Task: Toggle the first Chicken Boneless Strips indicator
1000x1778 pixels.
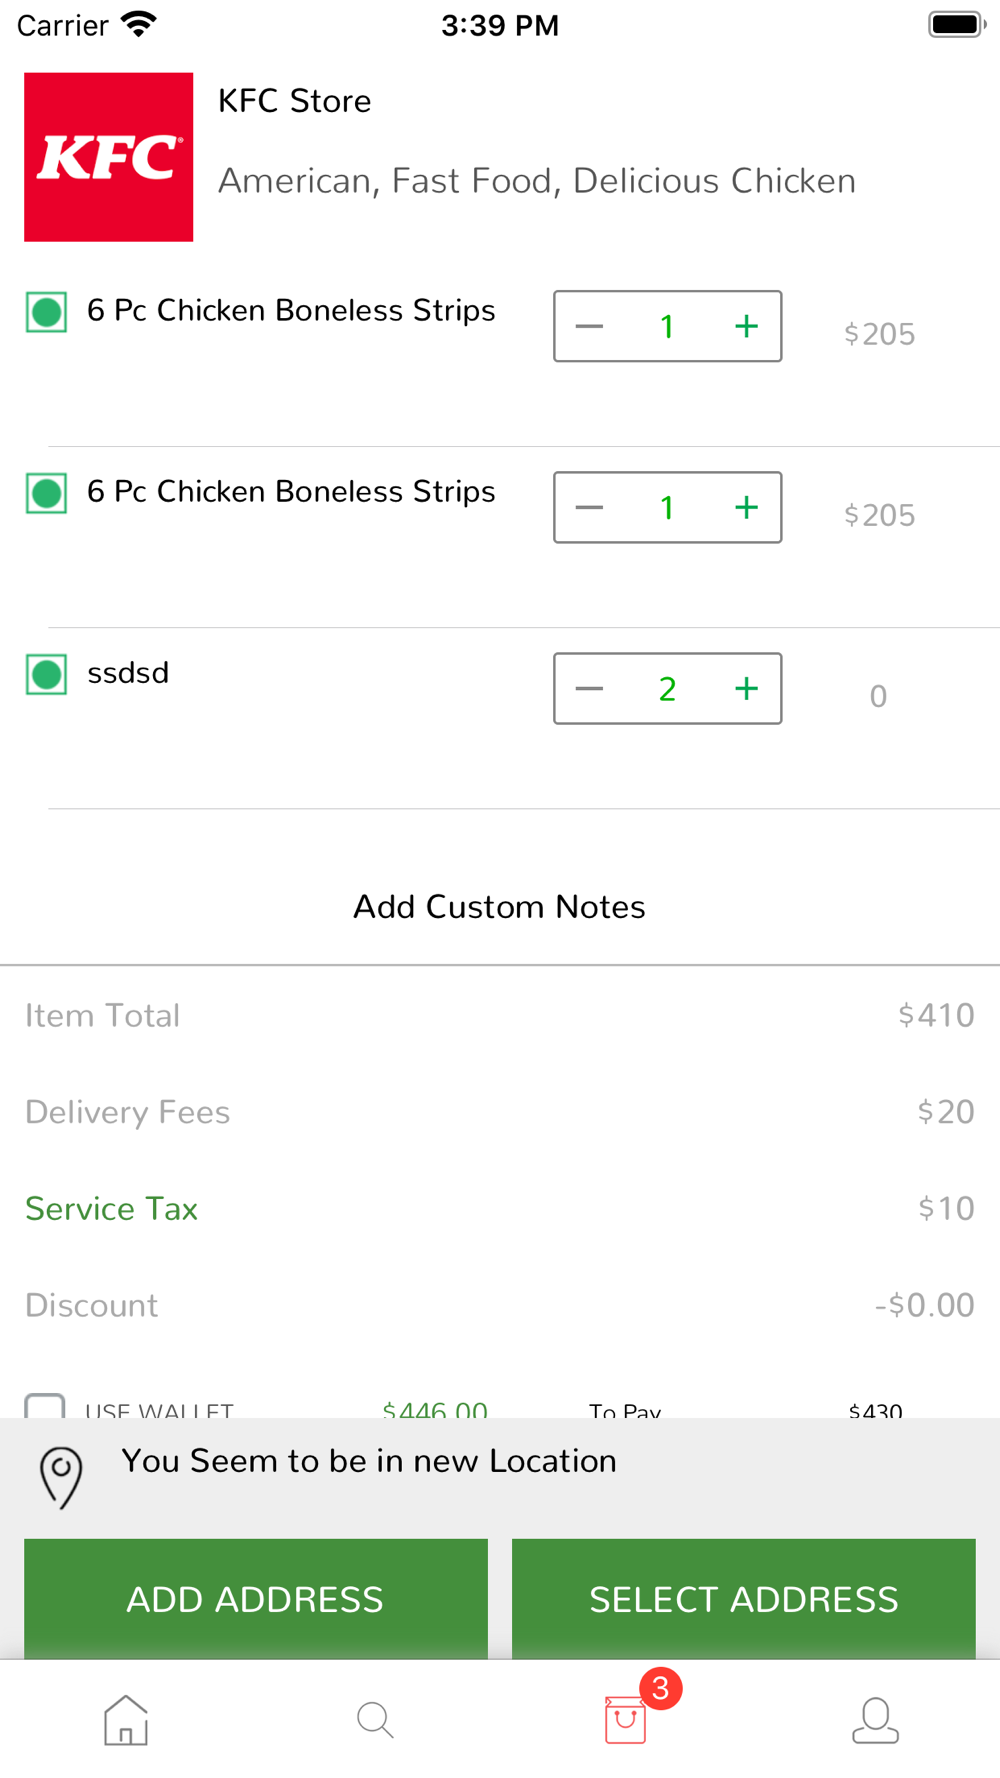Action: tap(47, 312)
